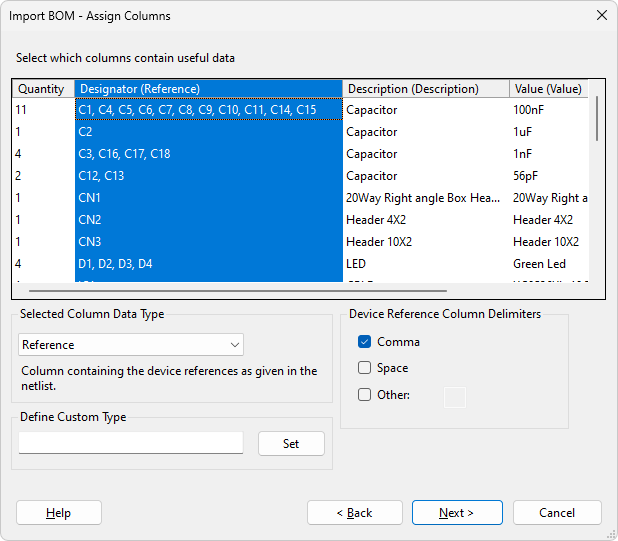Select the Value (Value) column header
618x541 pixels.
point(548,89)
